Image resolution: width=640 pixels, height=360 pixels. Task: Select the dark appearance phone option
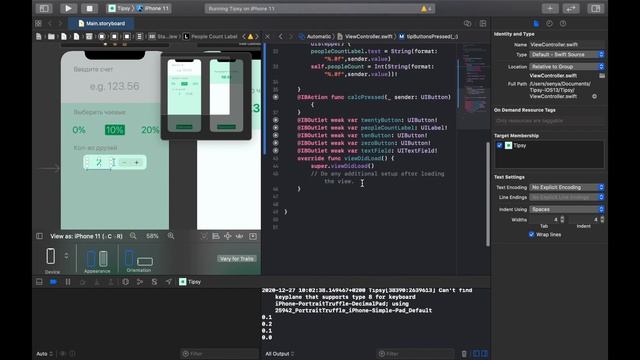103,259
